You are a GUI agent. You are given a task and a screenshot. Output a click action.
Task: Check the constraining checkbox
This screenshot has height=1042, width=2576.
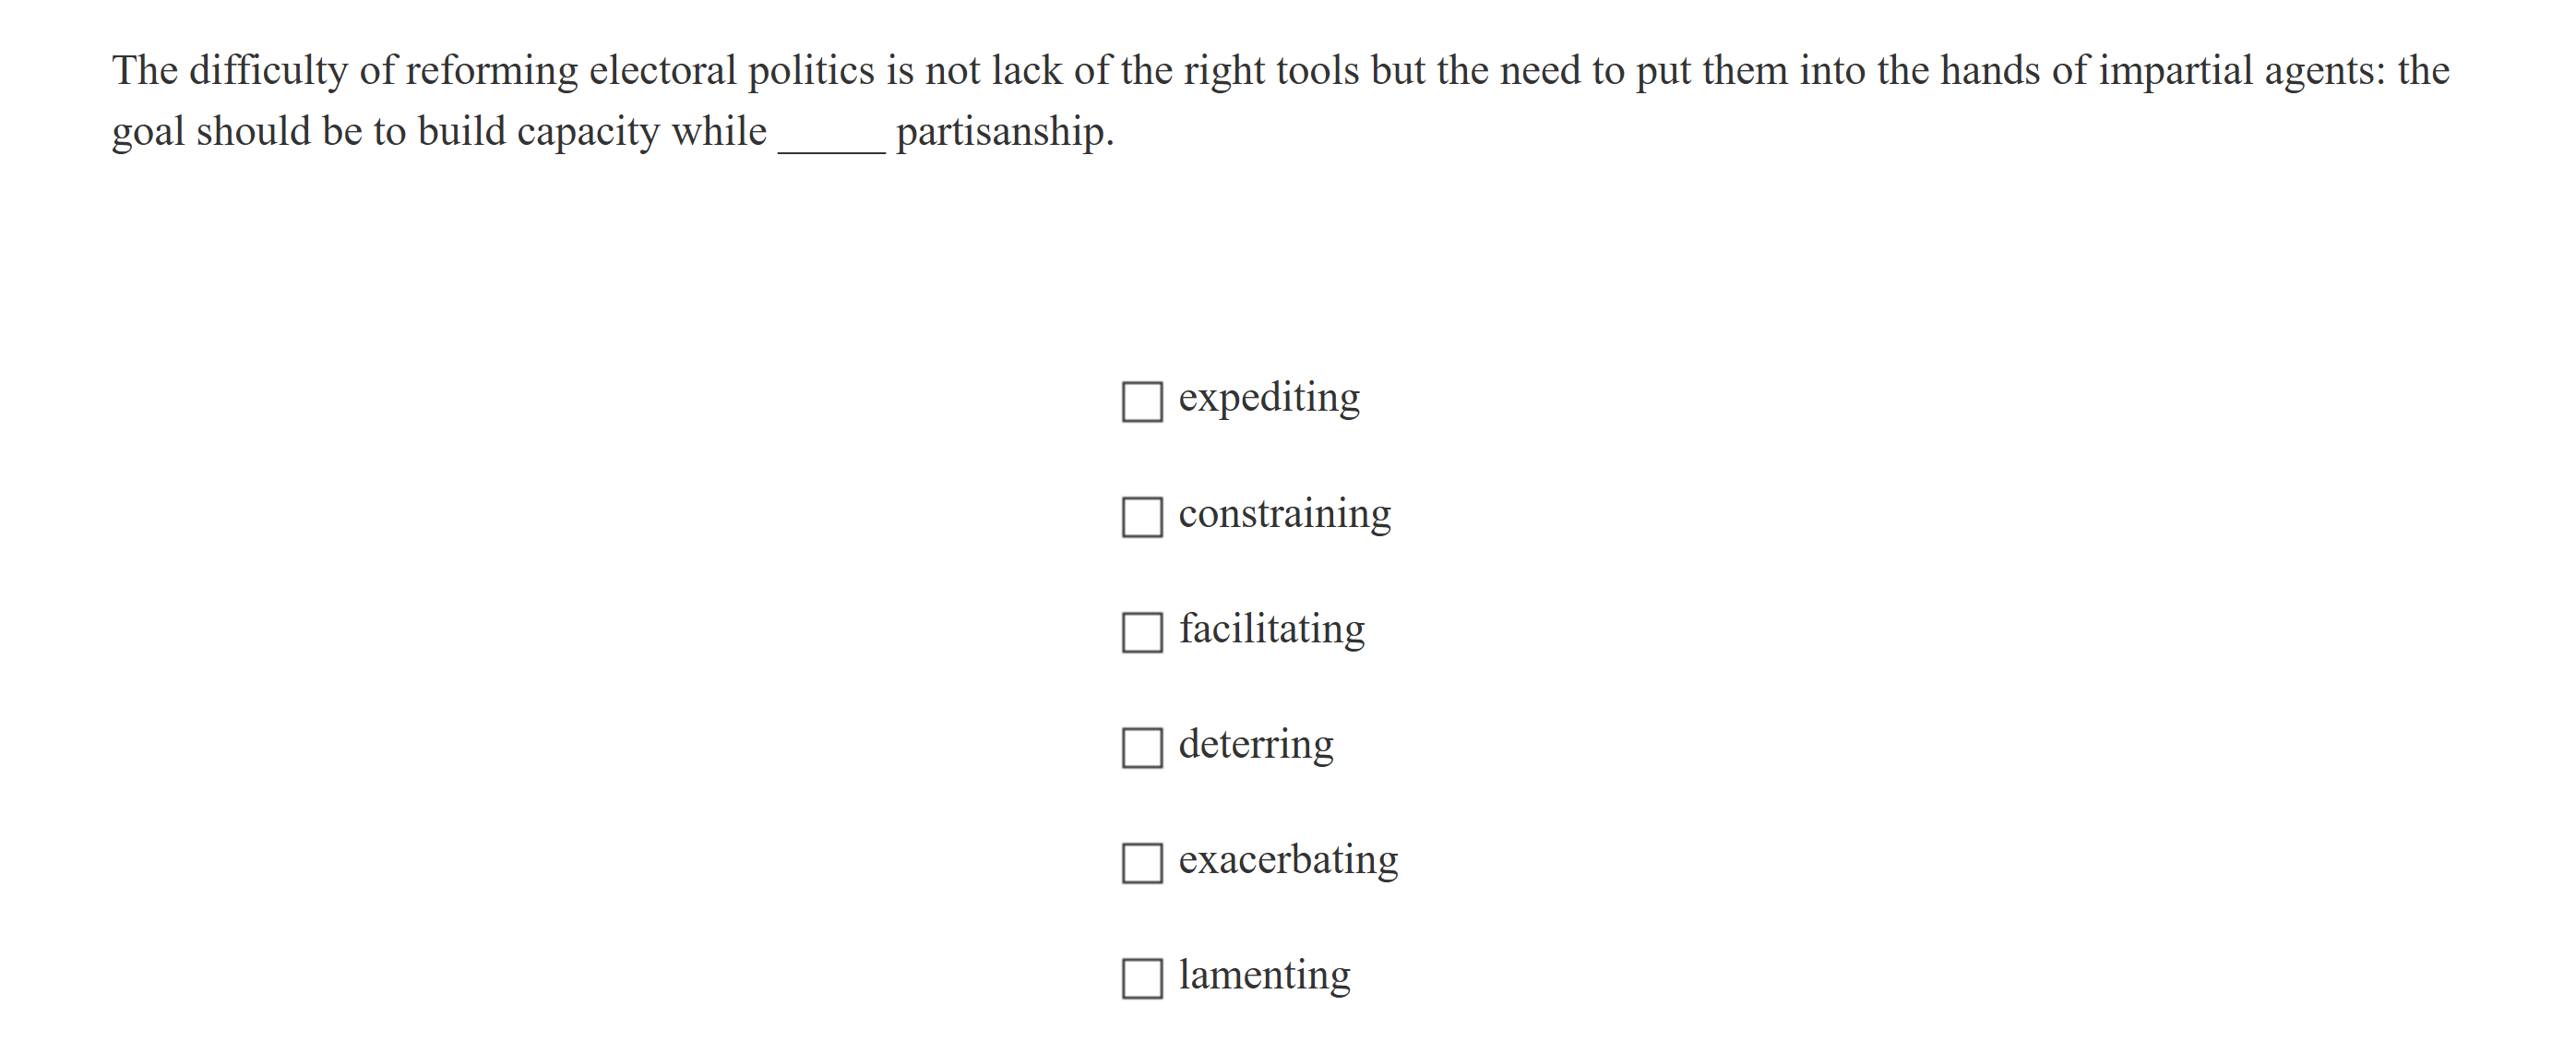[x=1141, y=515]
